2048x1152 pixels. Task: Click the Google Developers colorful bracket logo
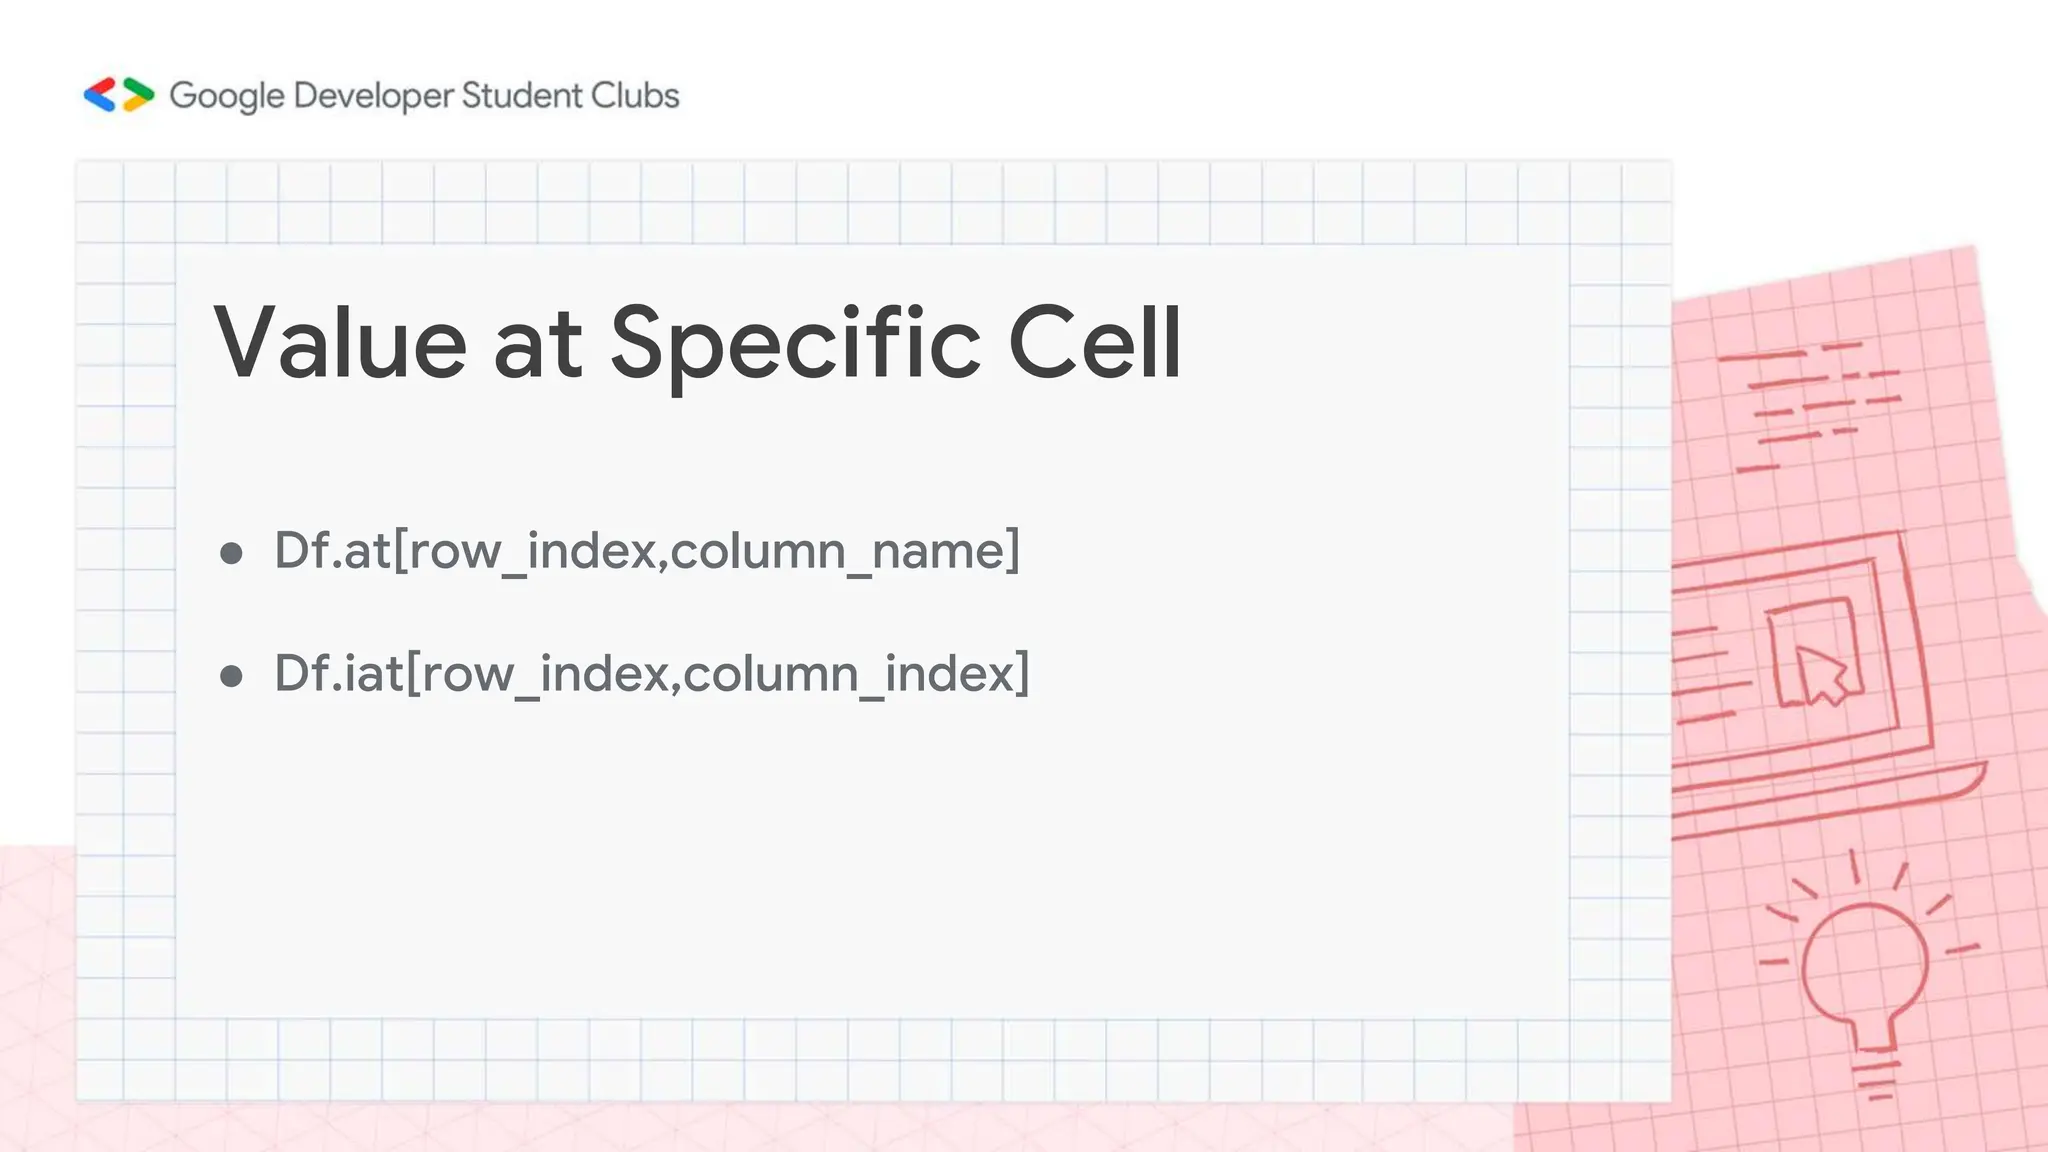pyautogui.click(x=119, y=95)
